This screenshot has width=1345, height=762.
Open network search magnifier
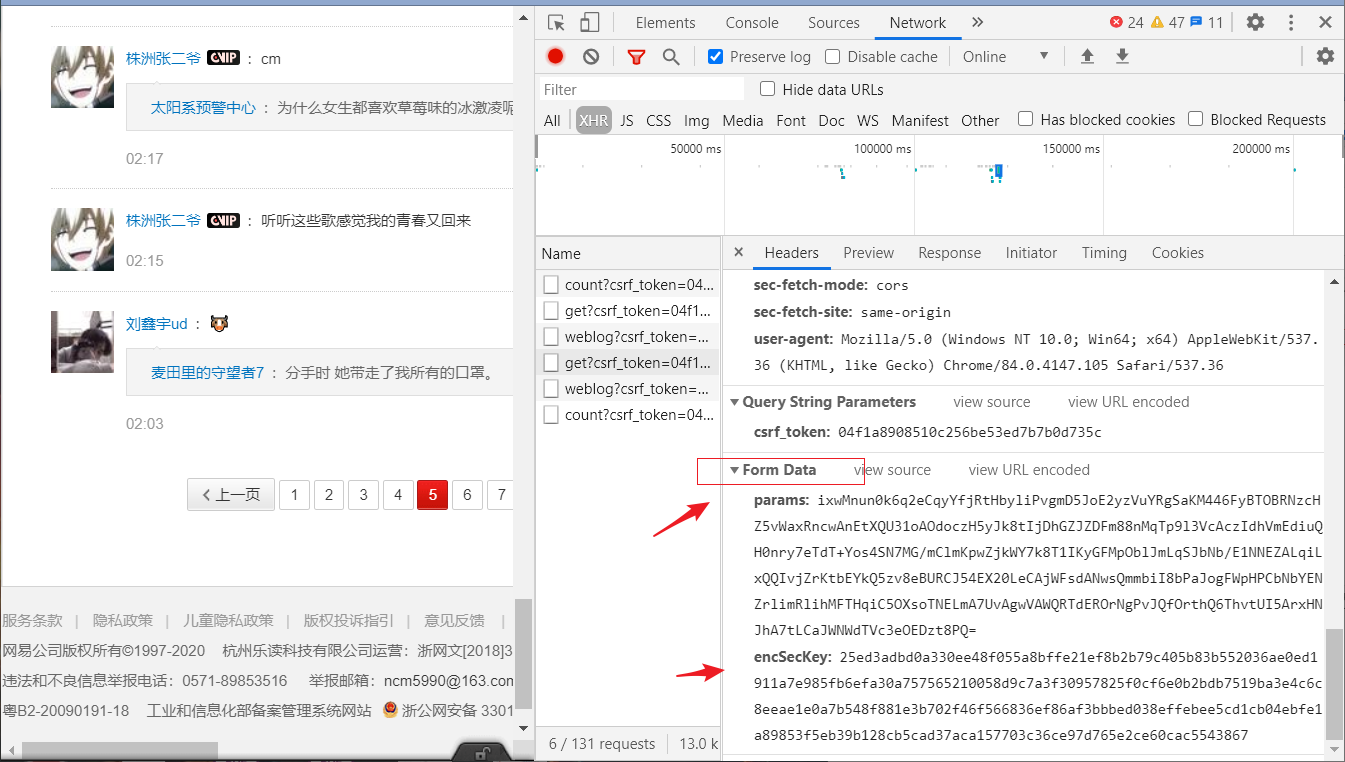(x=671, y=57)
